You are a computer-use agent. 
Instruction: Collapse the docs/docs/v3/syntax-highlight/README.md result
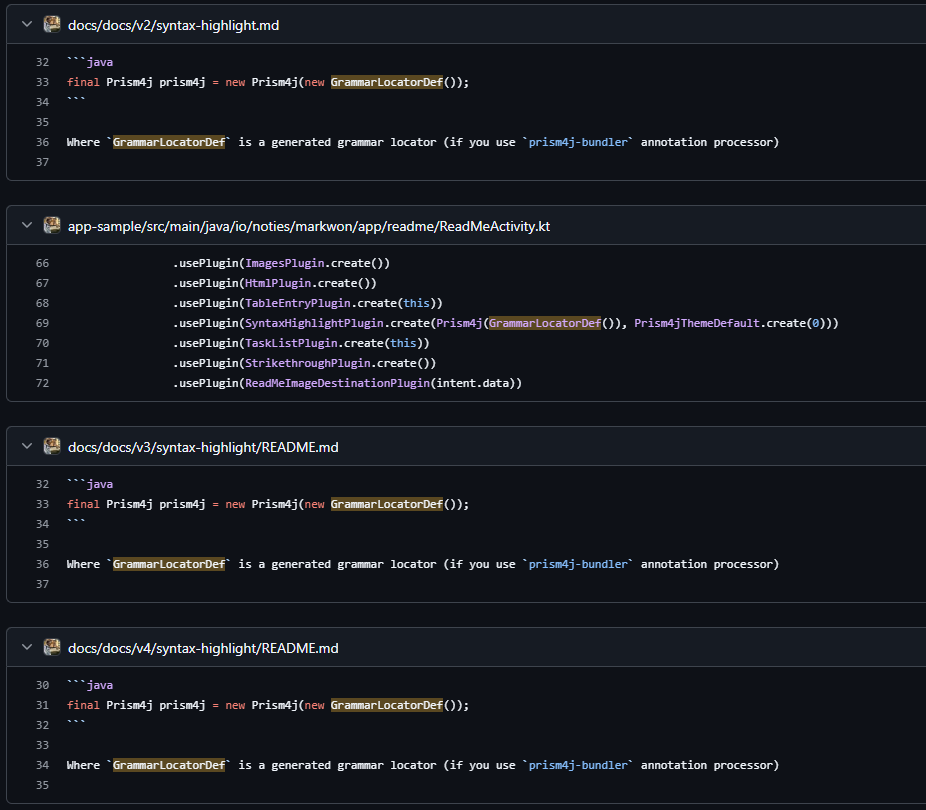[x=27, y=446]
